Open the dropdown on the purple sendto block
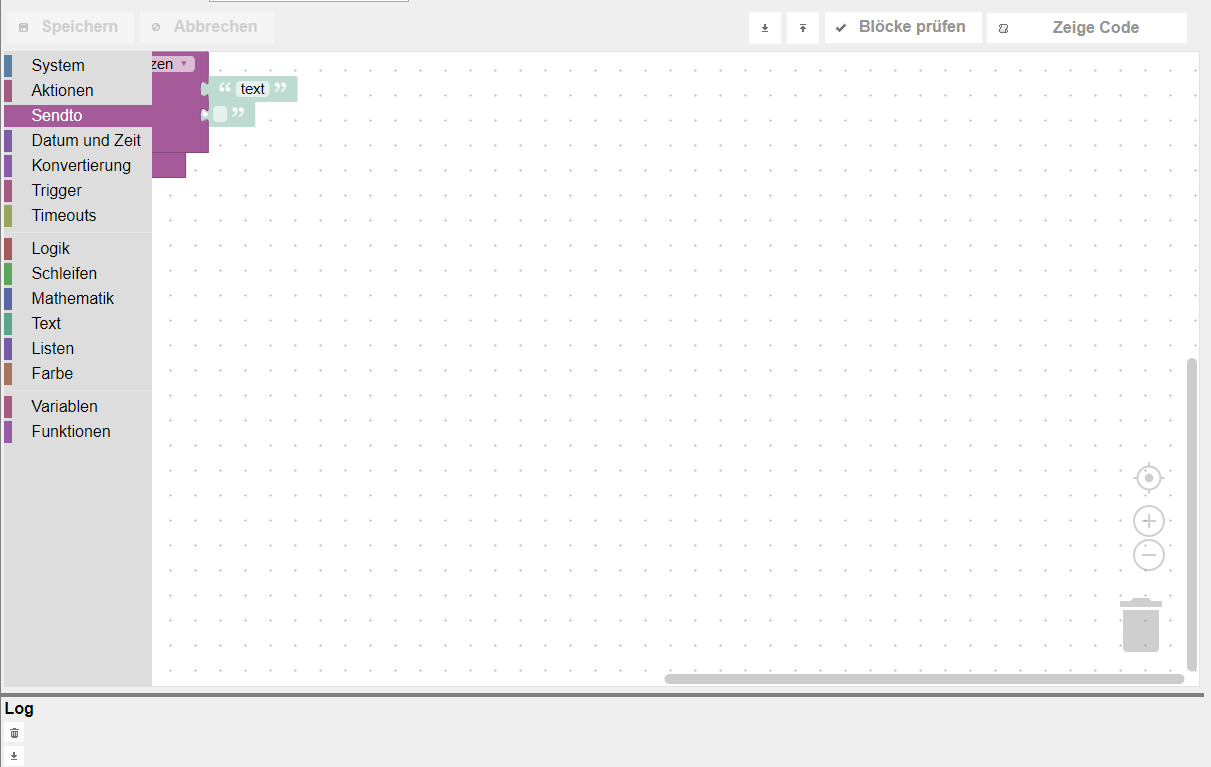Screen dimensions: 1211x767 coord(184,63)
